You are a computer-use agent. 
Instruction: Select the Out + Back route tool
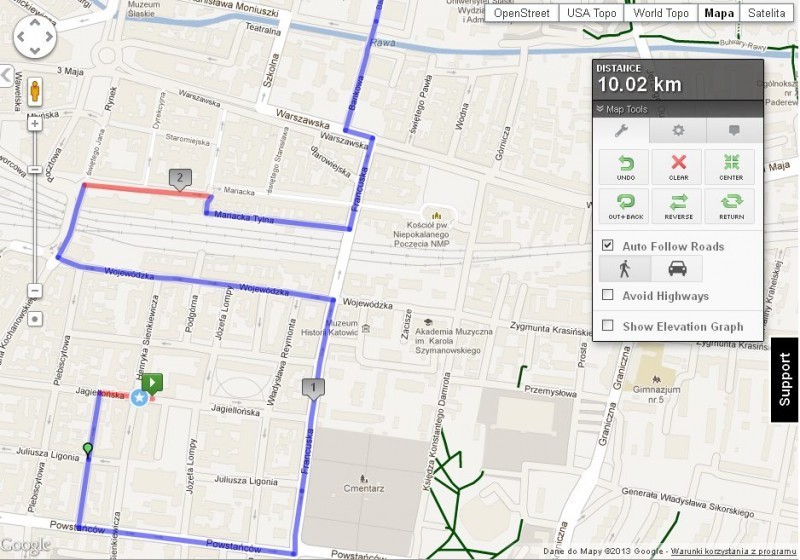[625, 206]
